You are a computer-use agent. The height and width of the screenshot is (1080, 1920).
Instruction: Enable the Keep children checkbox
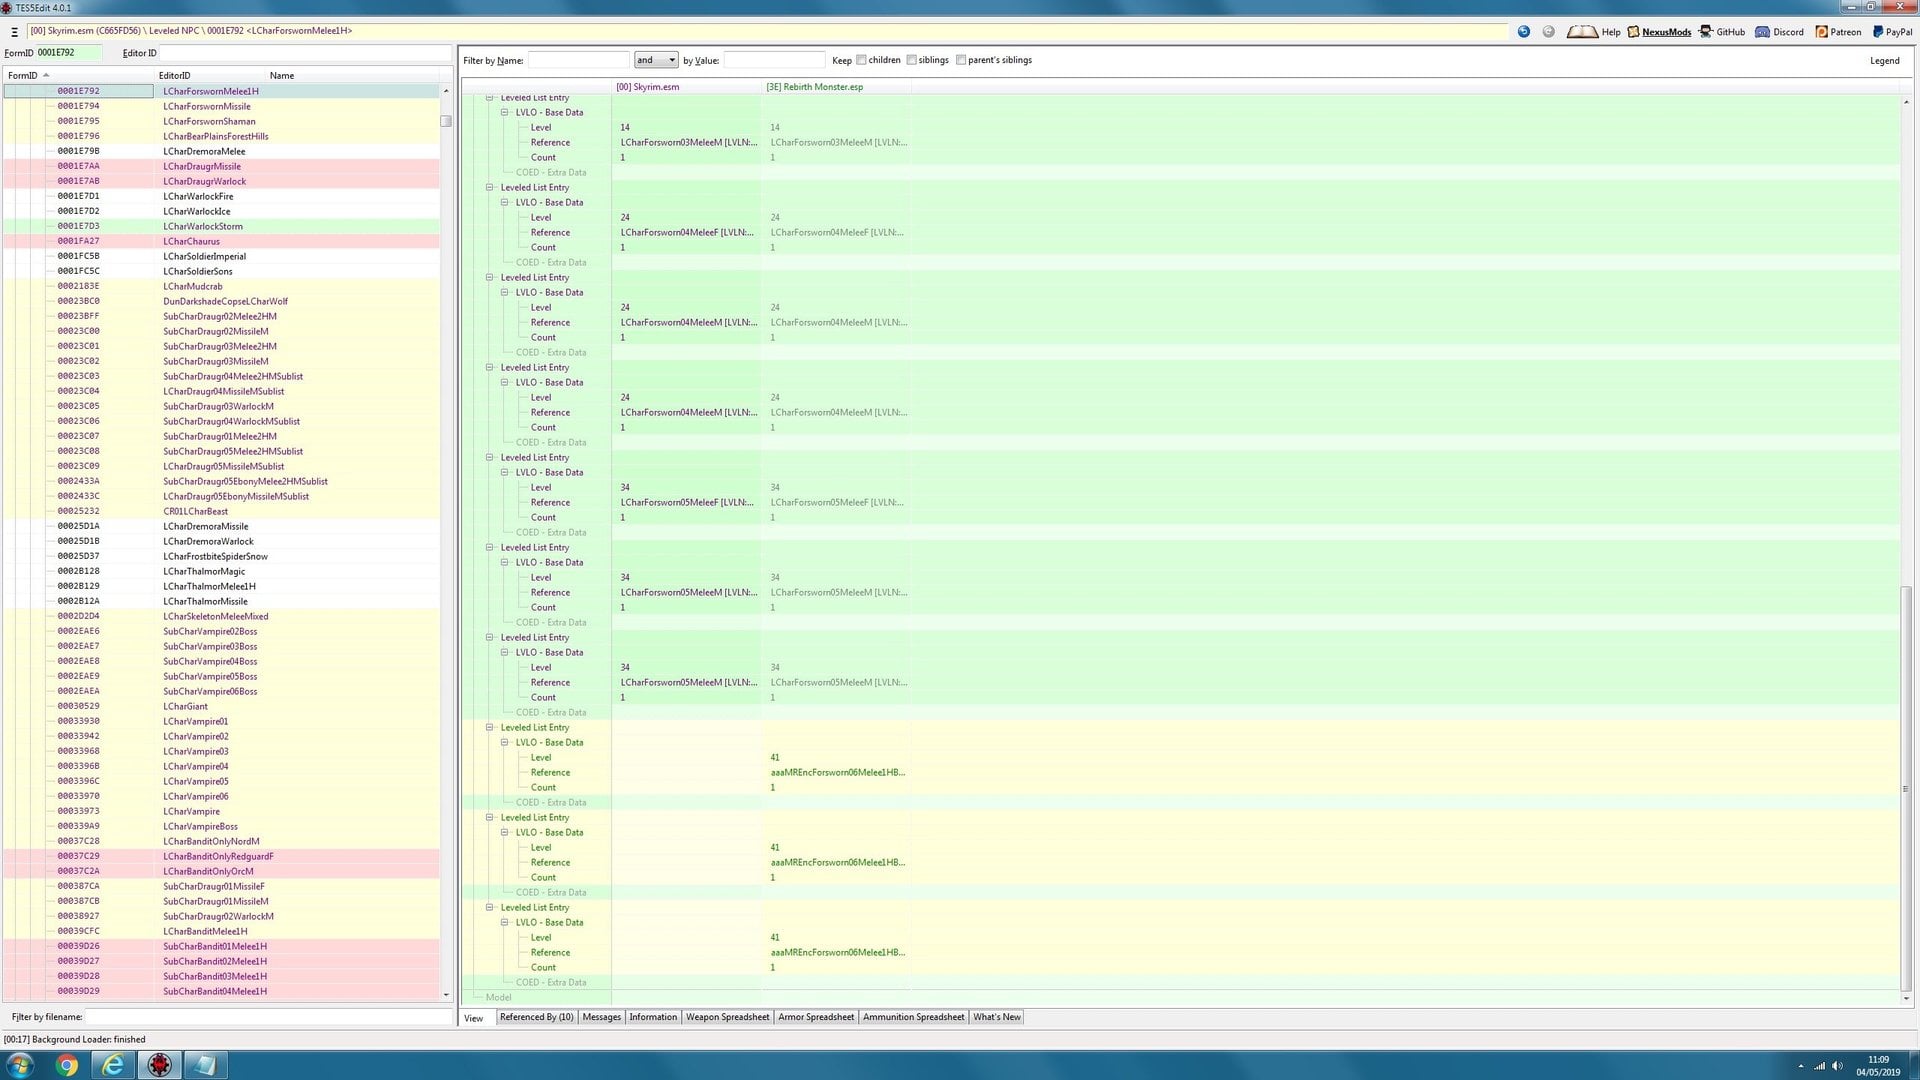(861, 60)
